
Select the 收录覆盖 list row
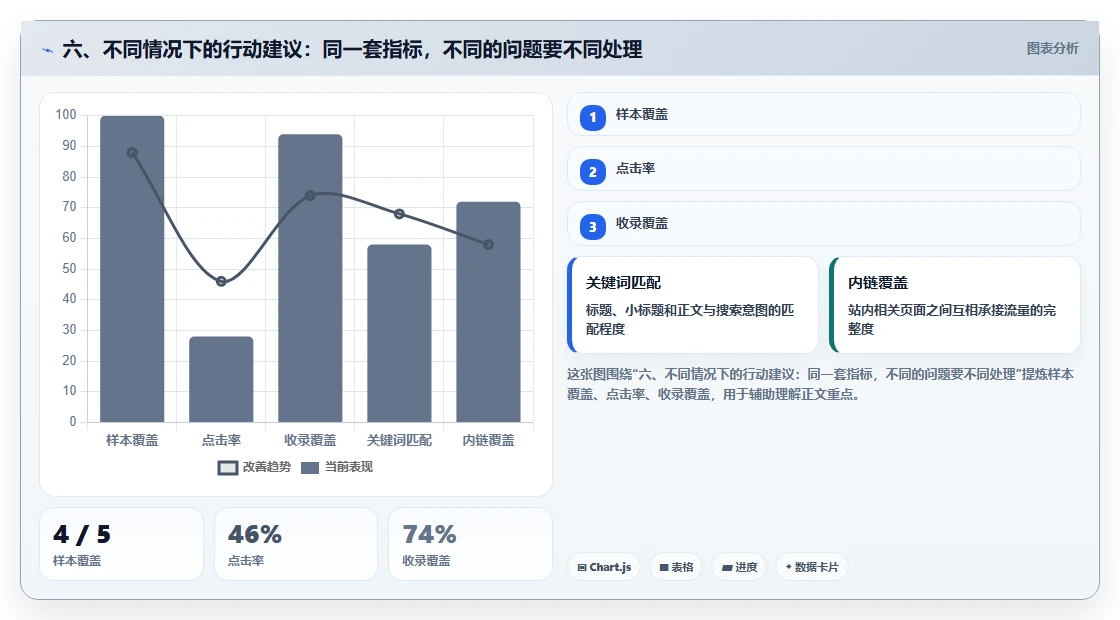(824, 224)
